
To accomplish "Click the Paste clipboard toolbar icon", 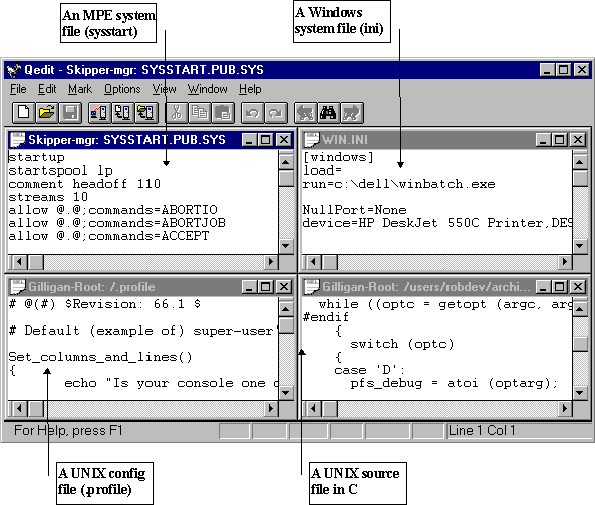I will coord(223,113).
